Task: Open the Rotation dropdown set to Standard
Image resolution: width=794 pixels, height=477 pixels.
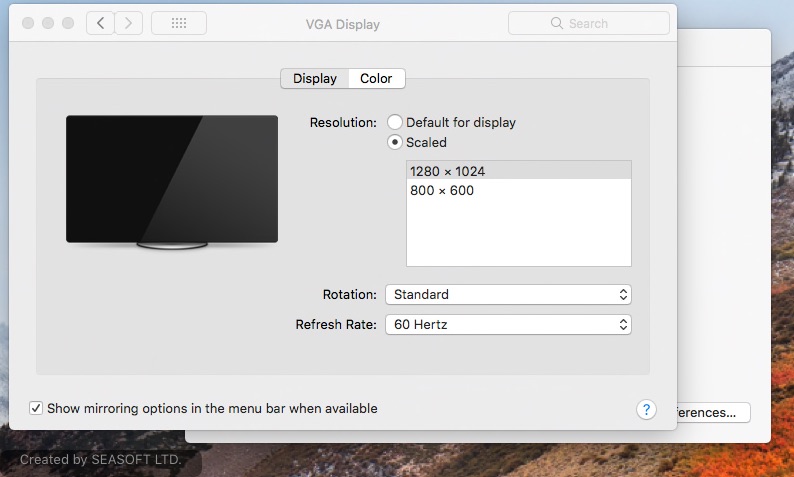Action: (x=508, y=295)
